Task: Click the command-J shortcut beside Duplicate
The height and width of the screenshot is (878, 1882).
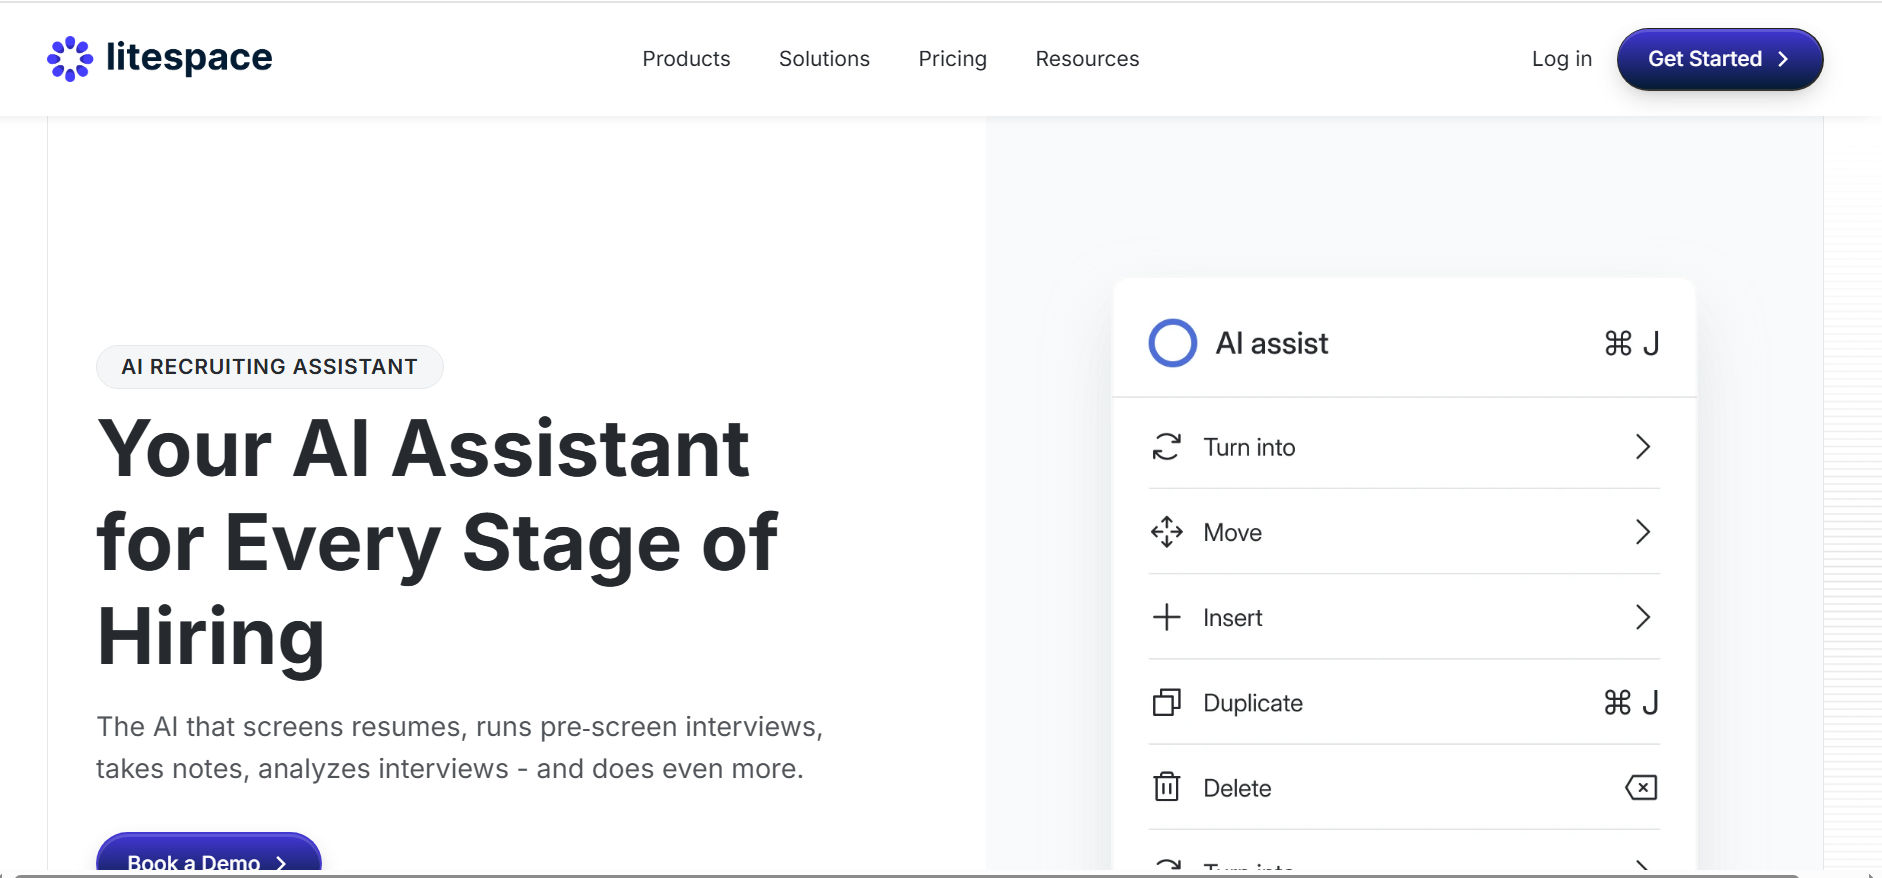Action: (1632, 703)
